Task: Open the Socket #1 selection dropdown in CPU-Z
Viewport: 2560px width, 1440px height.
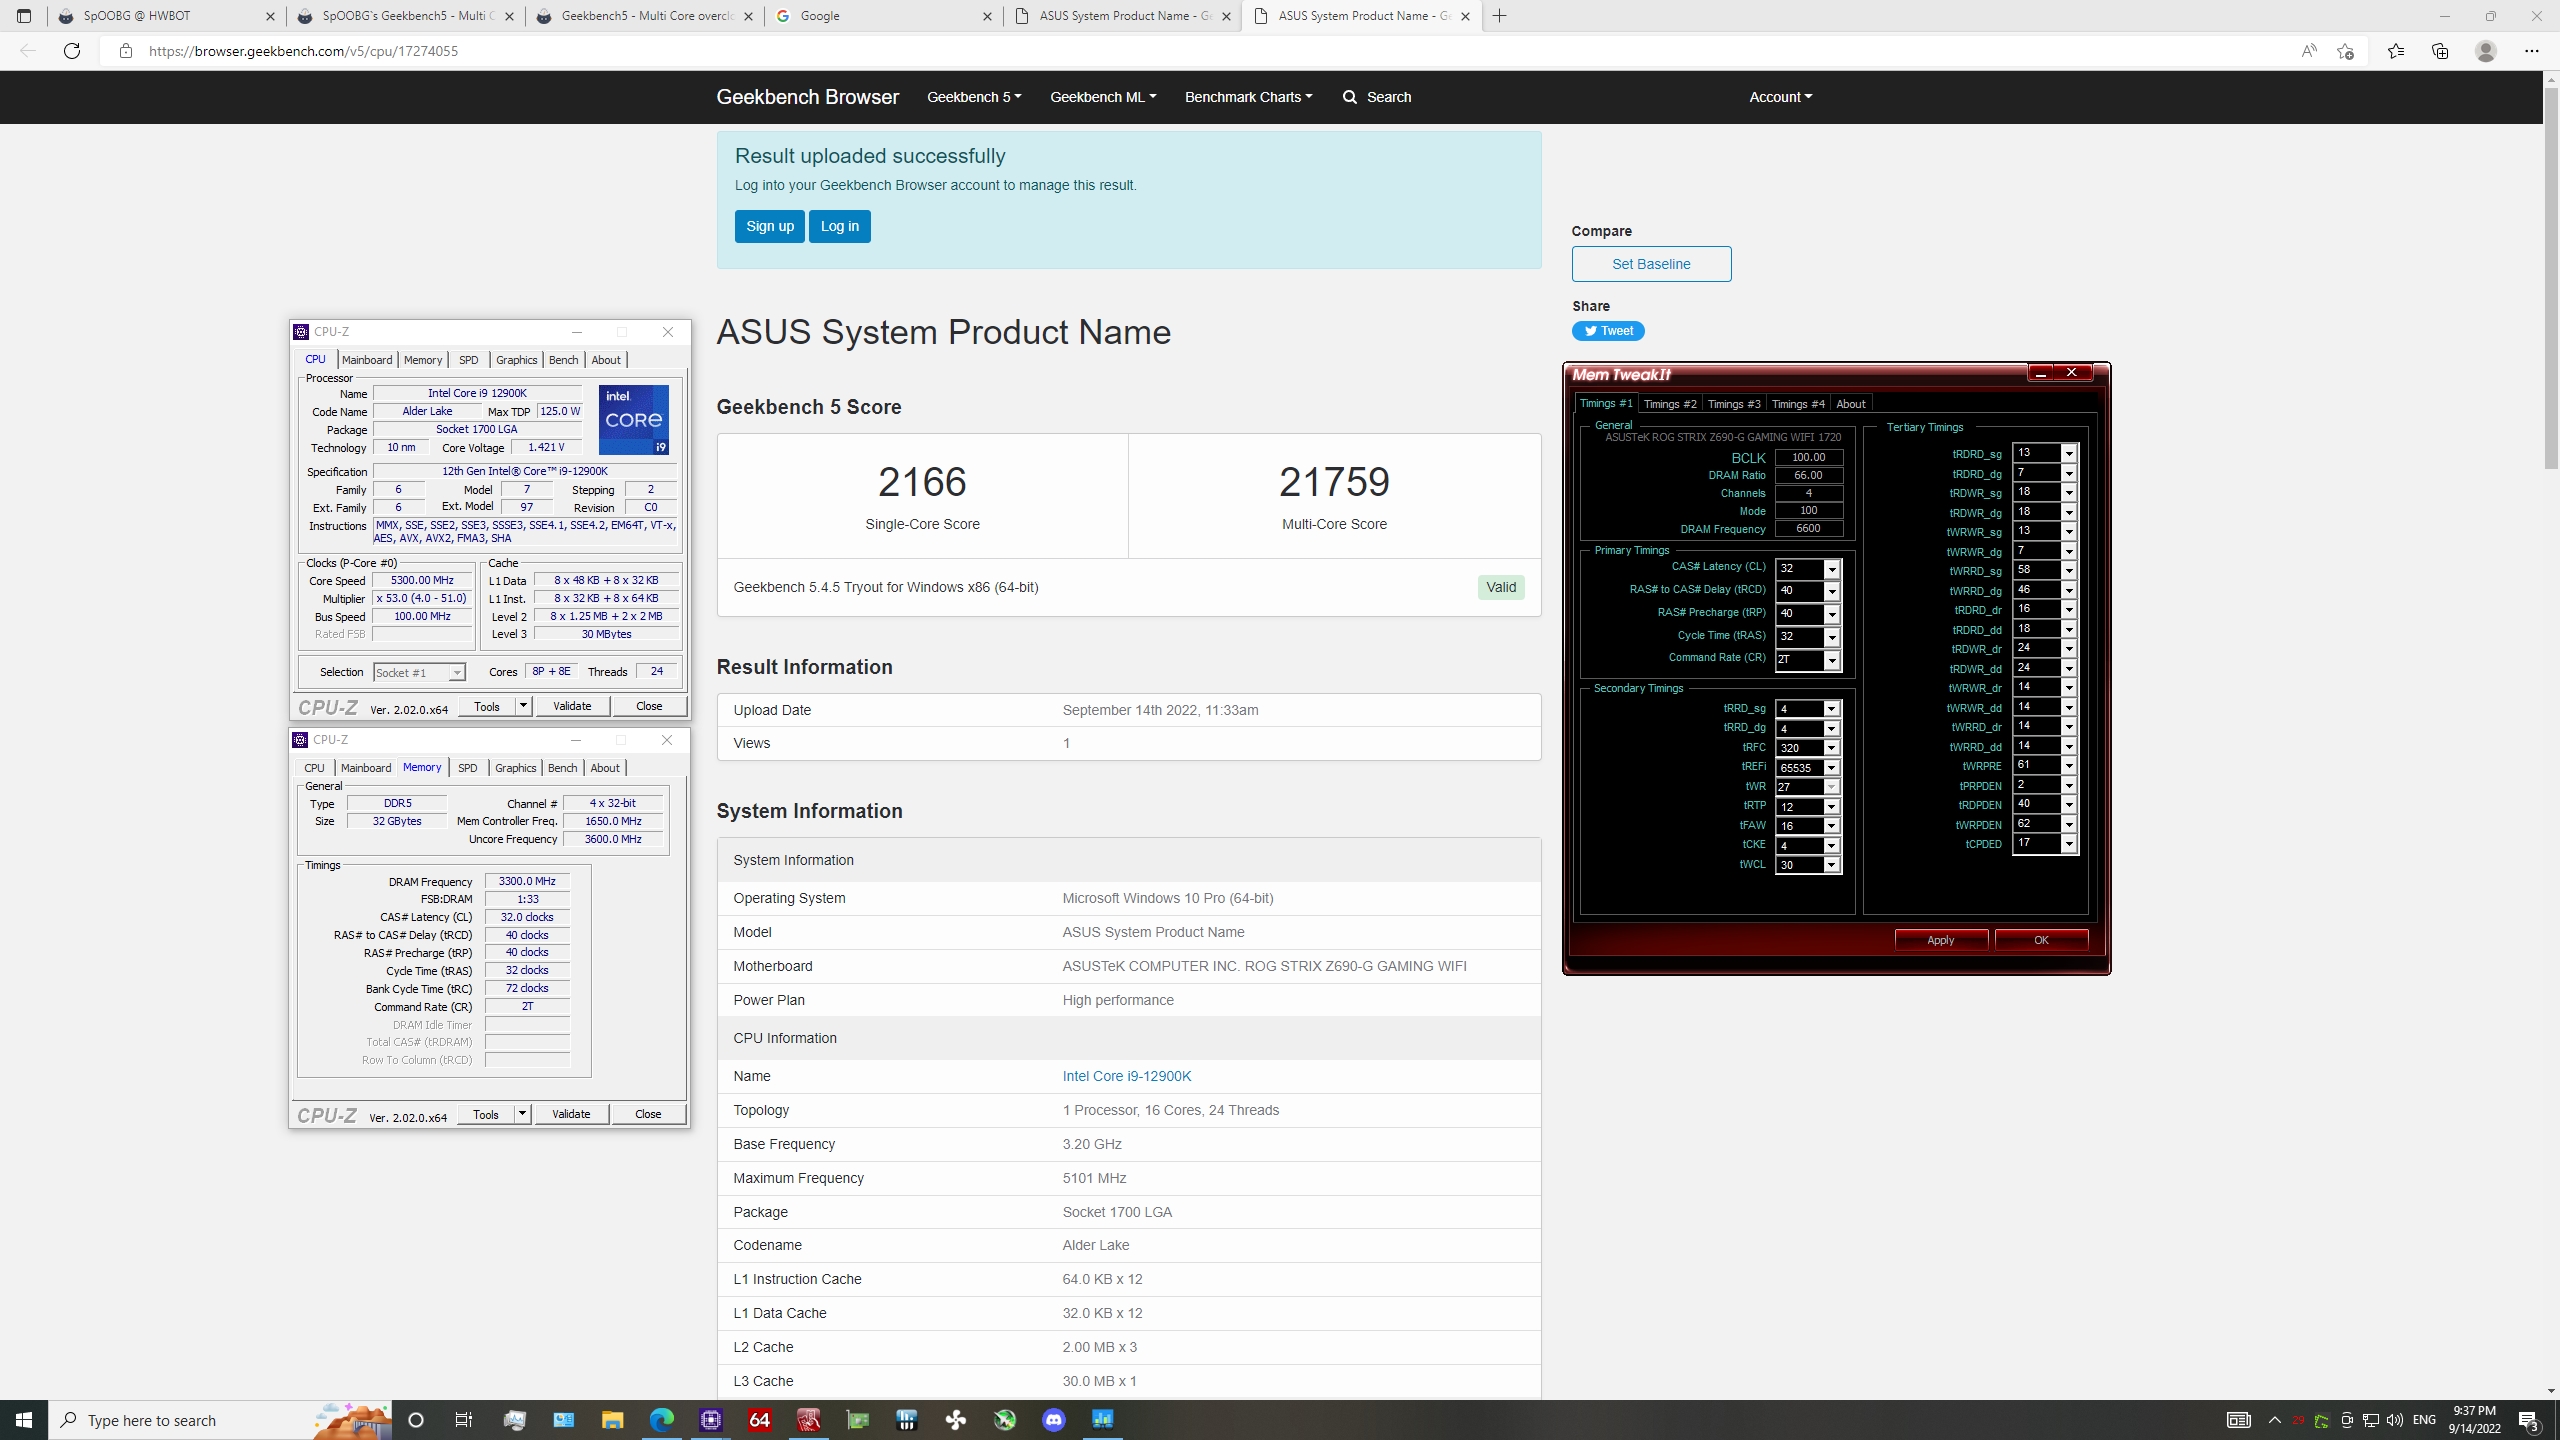Action: pyautogui.click(x=457, y=673)
